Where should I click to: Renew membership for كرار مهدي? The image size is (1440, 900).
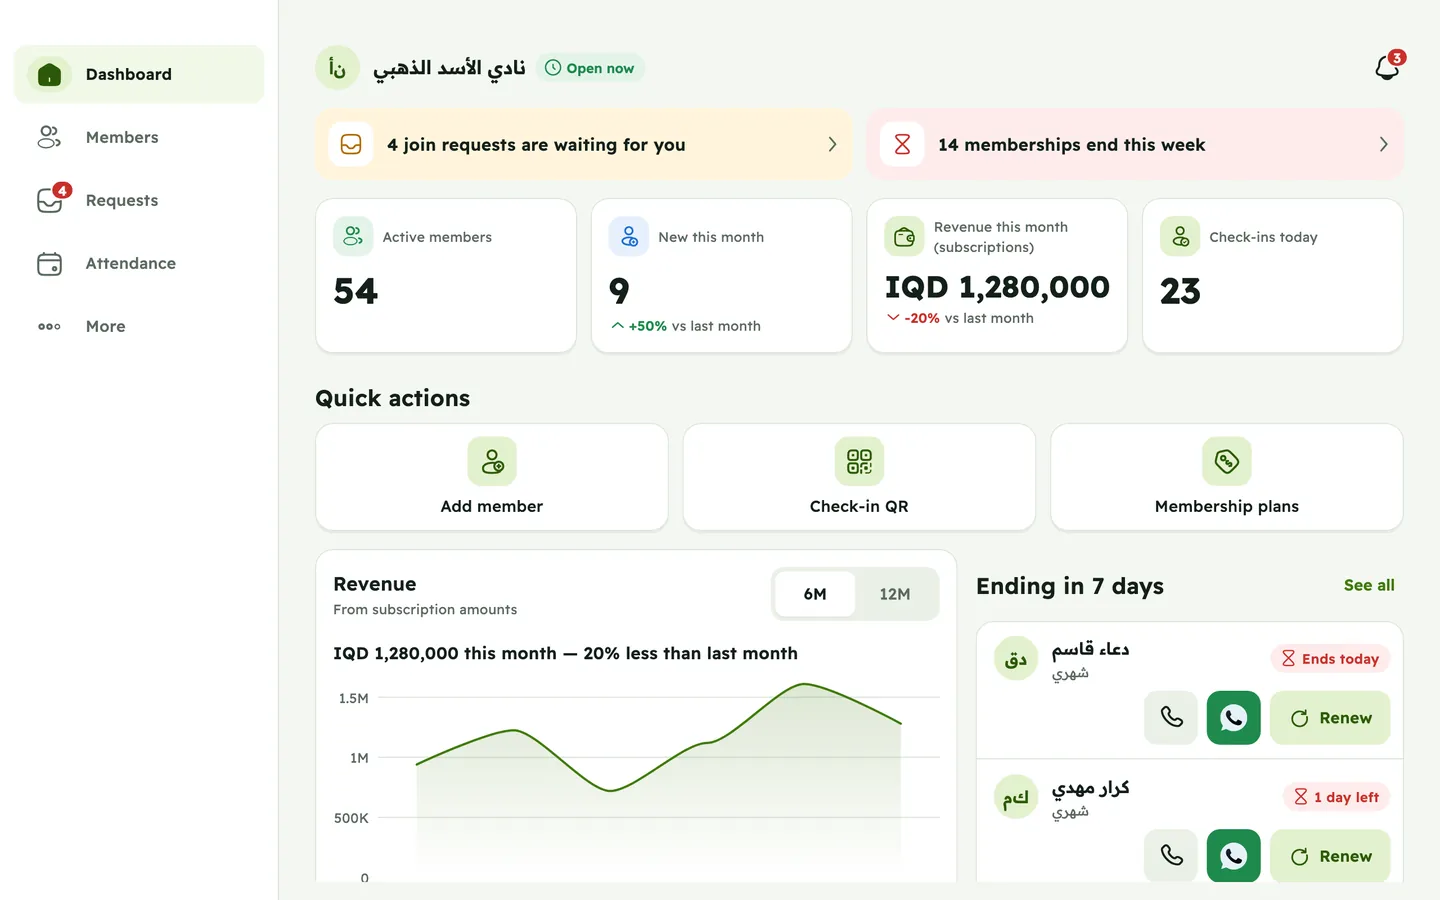pos(1330,856)
